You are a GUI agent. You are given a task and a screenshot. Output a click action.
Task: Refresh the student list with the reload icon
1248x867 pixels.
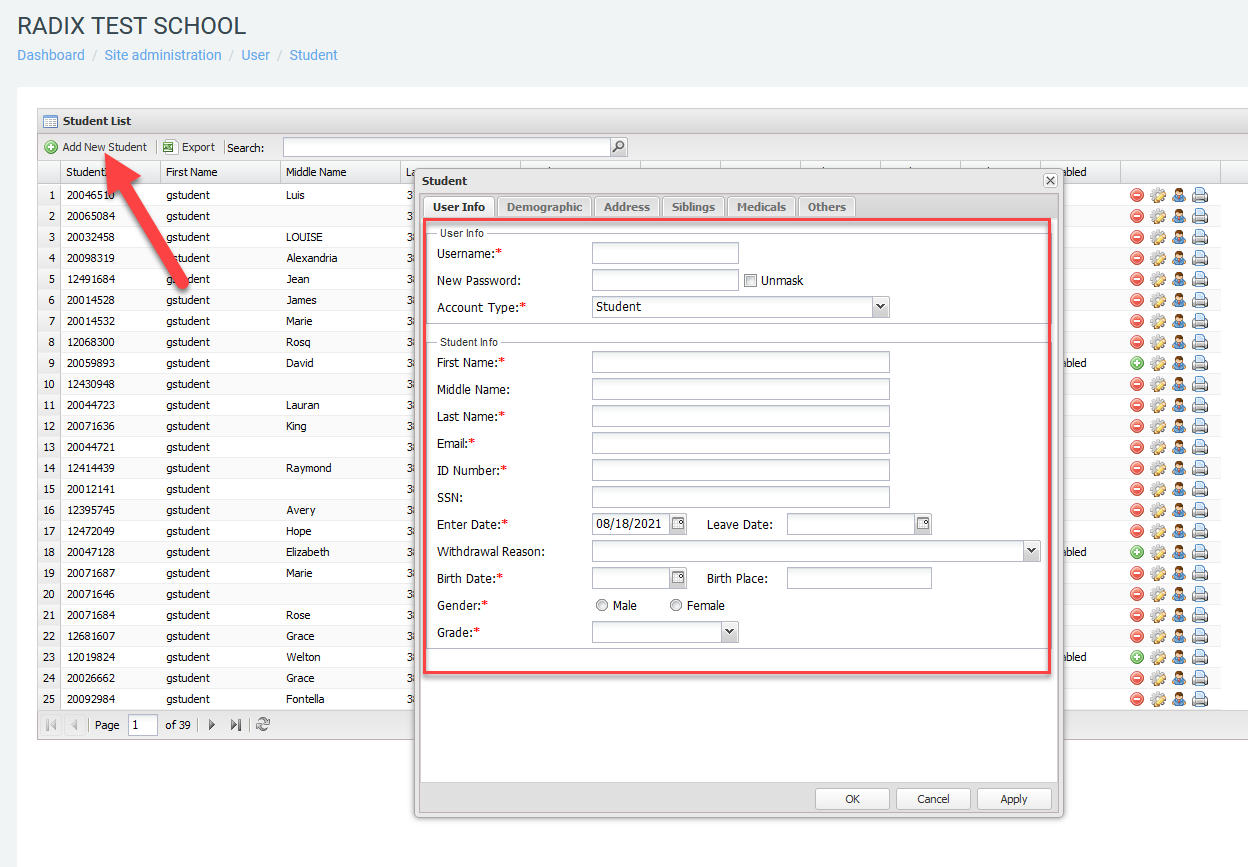263,725
